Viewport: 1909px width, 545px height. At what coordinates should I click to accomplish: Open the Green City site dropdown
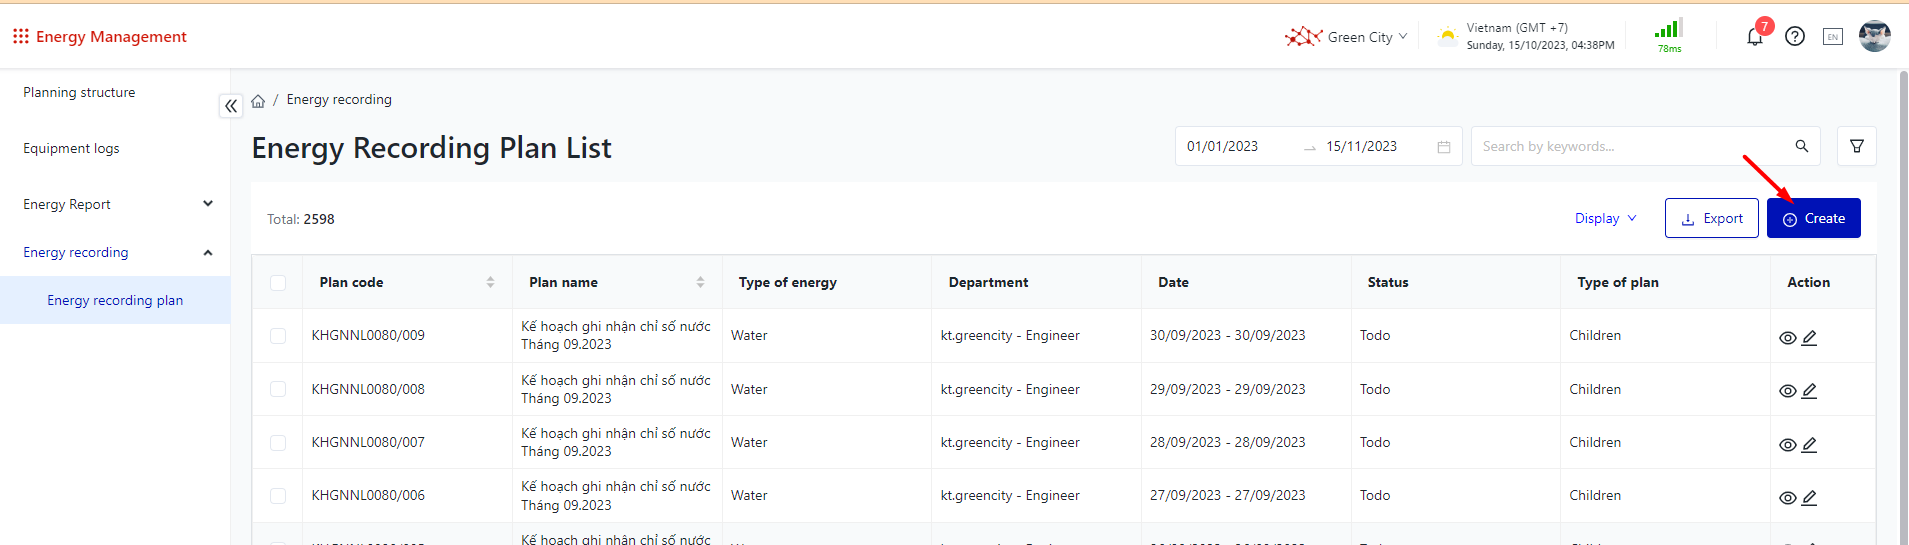point(1347,37)
